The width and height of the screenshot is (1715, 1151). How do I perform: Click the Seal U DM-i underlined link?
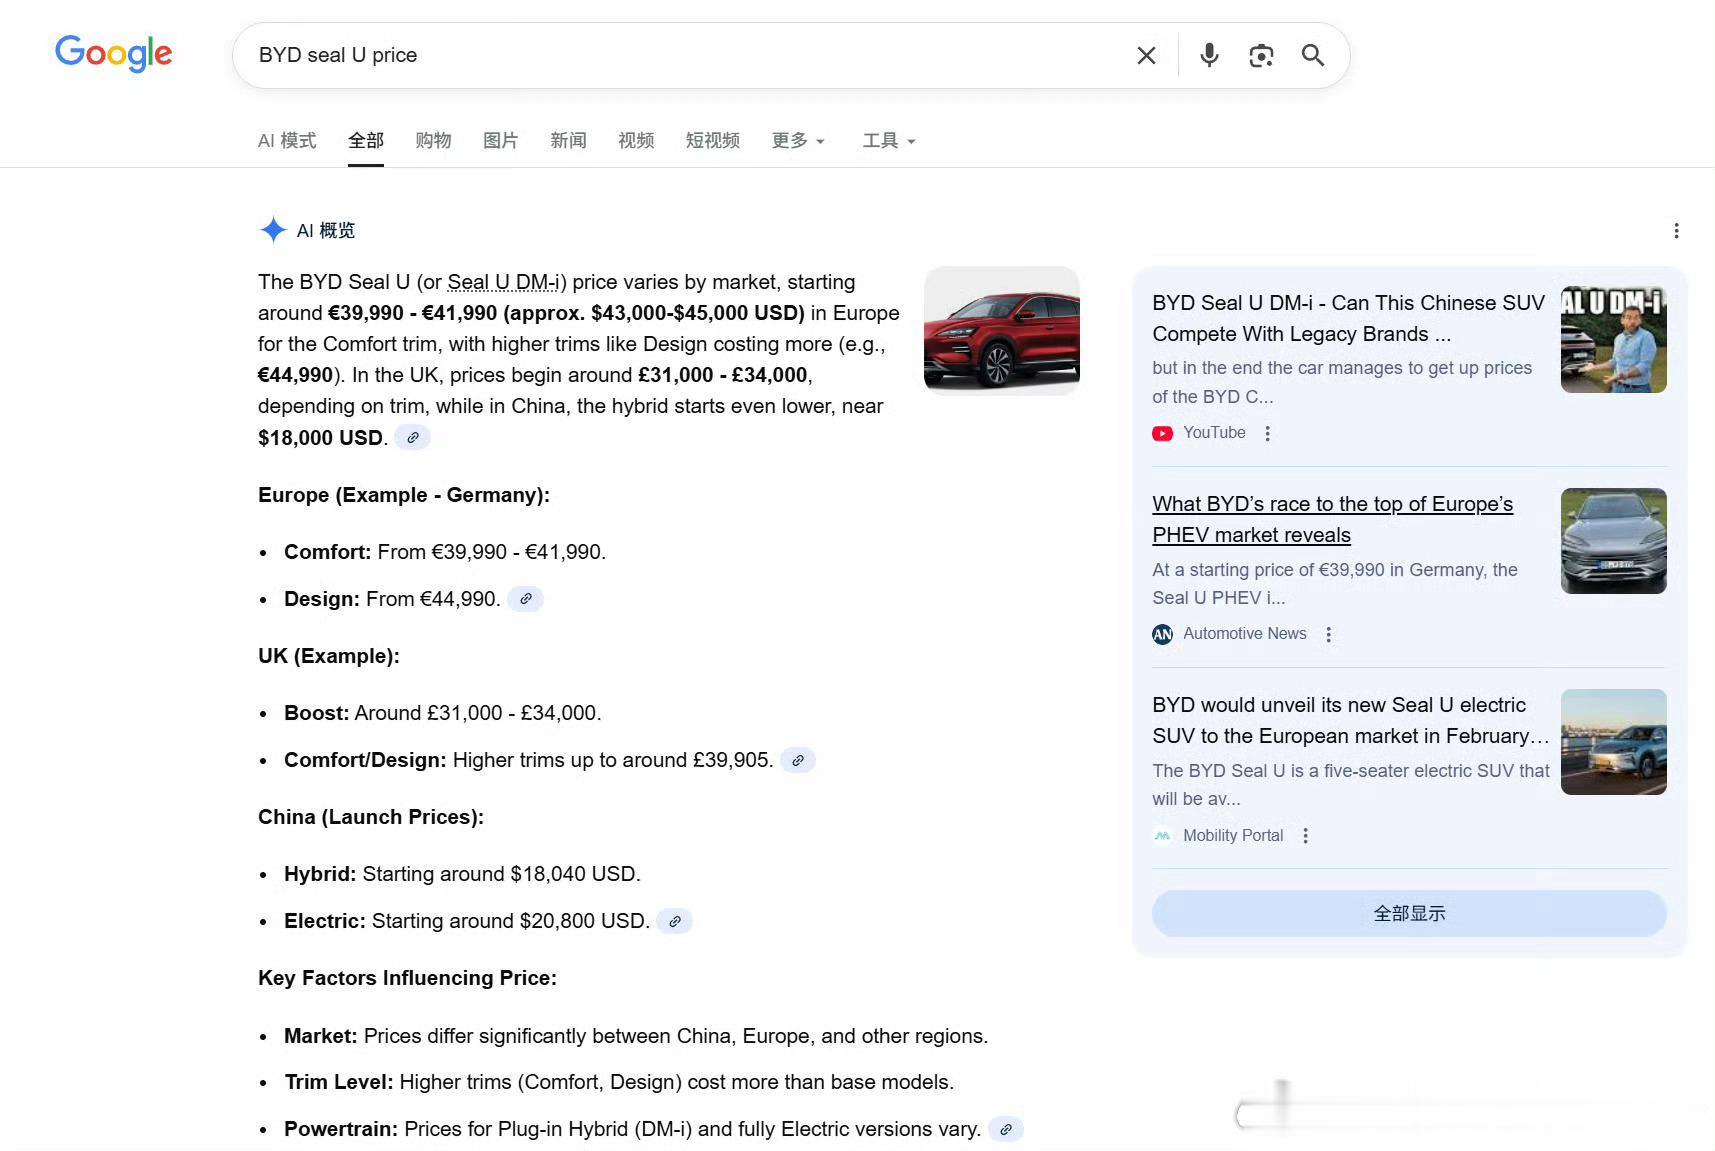click(x=503, y=282)
